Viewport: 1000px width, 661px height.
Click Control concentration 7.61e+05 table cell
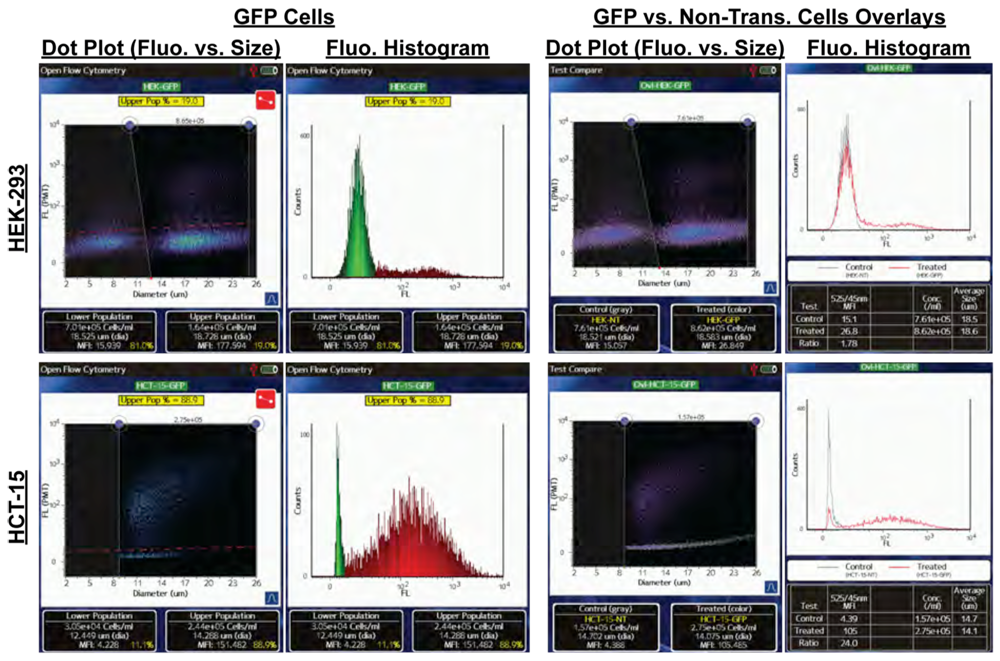click(x=932, y=318)
